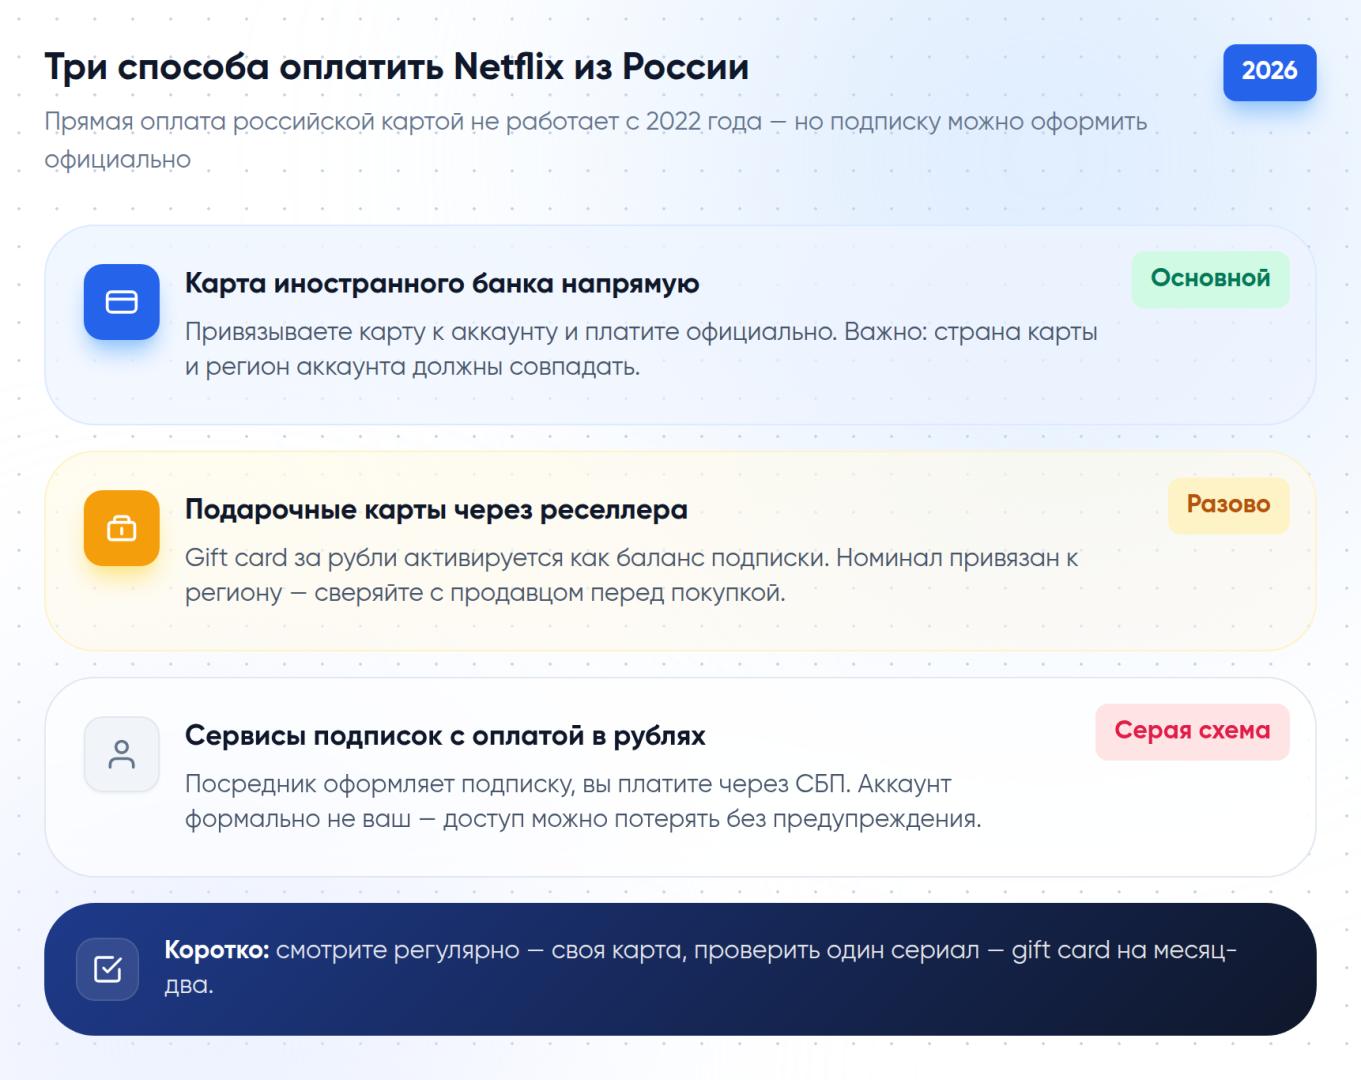Click the 2026 year badge
The height and width of the screenshot is (1080, 1361).
[x=1269, y=71]
